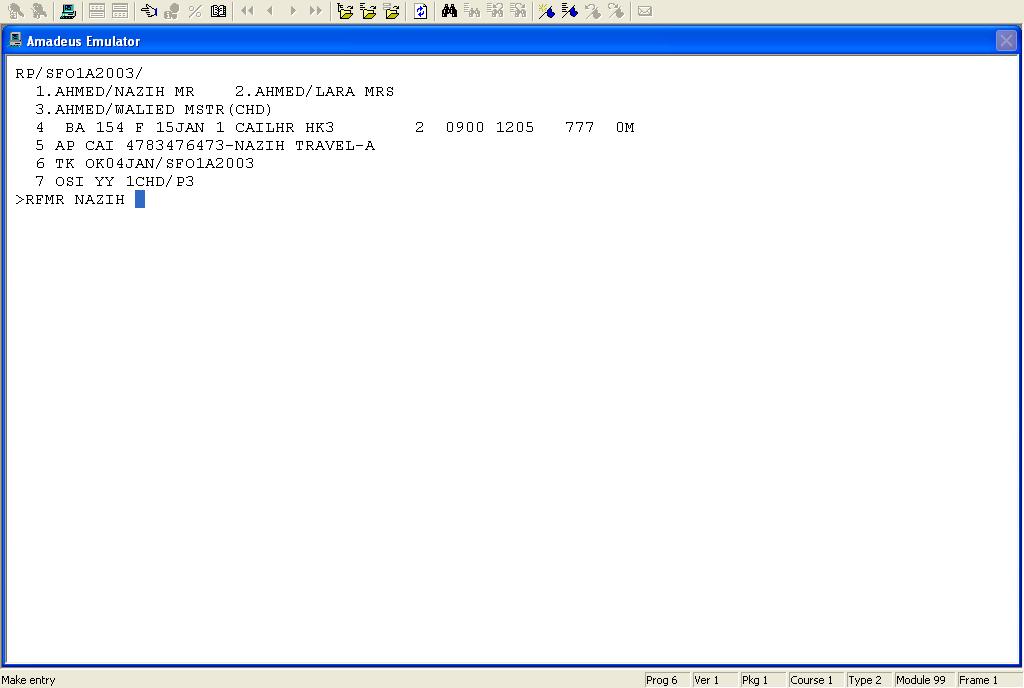Click departure time 0900

pyautogui.click(x=465, y=127)
